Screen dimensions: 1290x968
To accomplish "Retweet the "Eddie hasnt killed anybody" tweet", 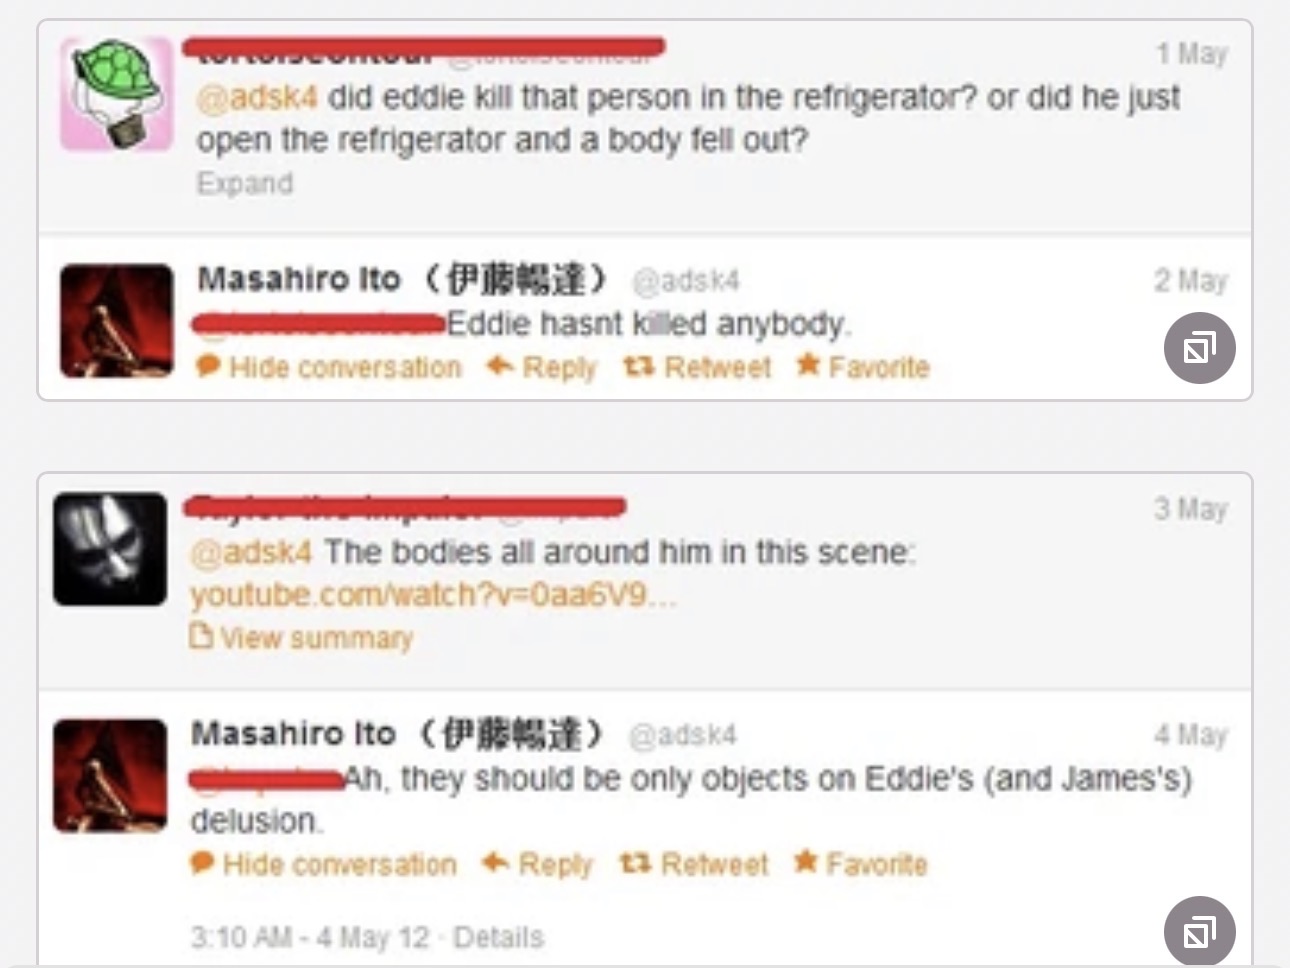I will (697, 367).
